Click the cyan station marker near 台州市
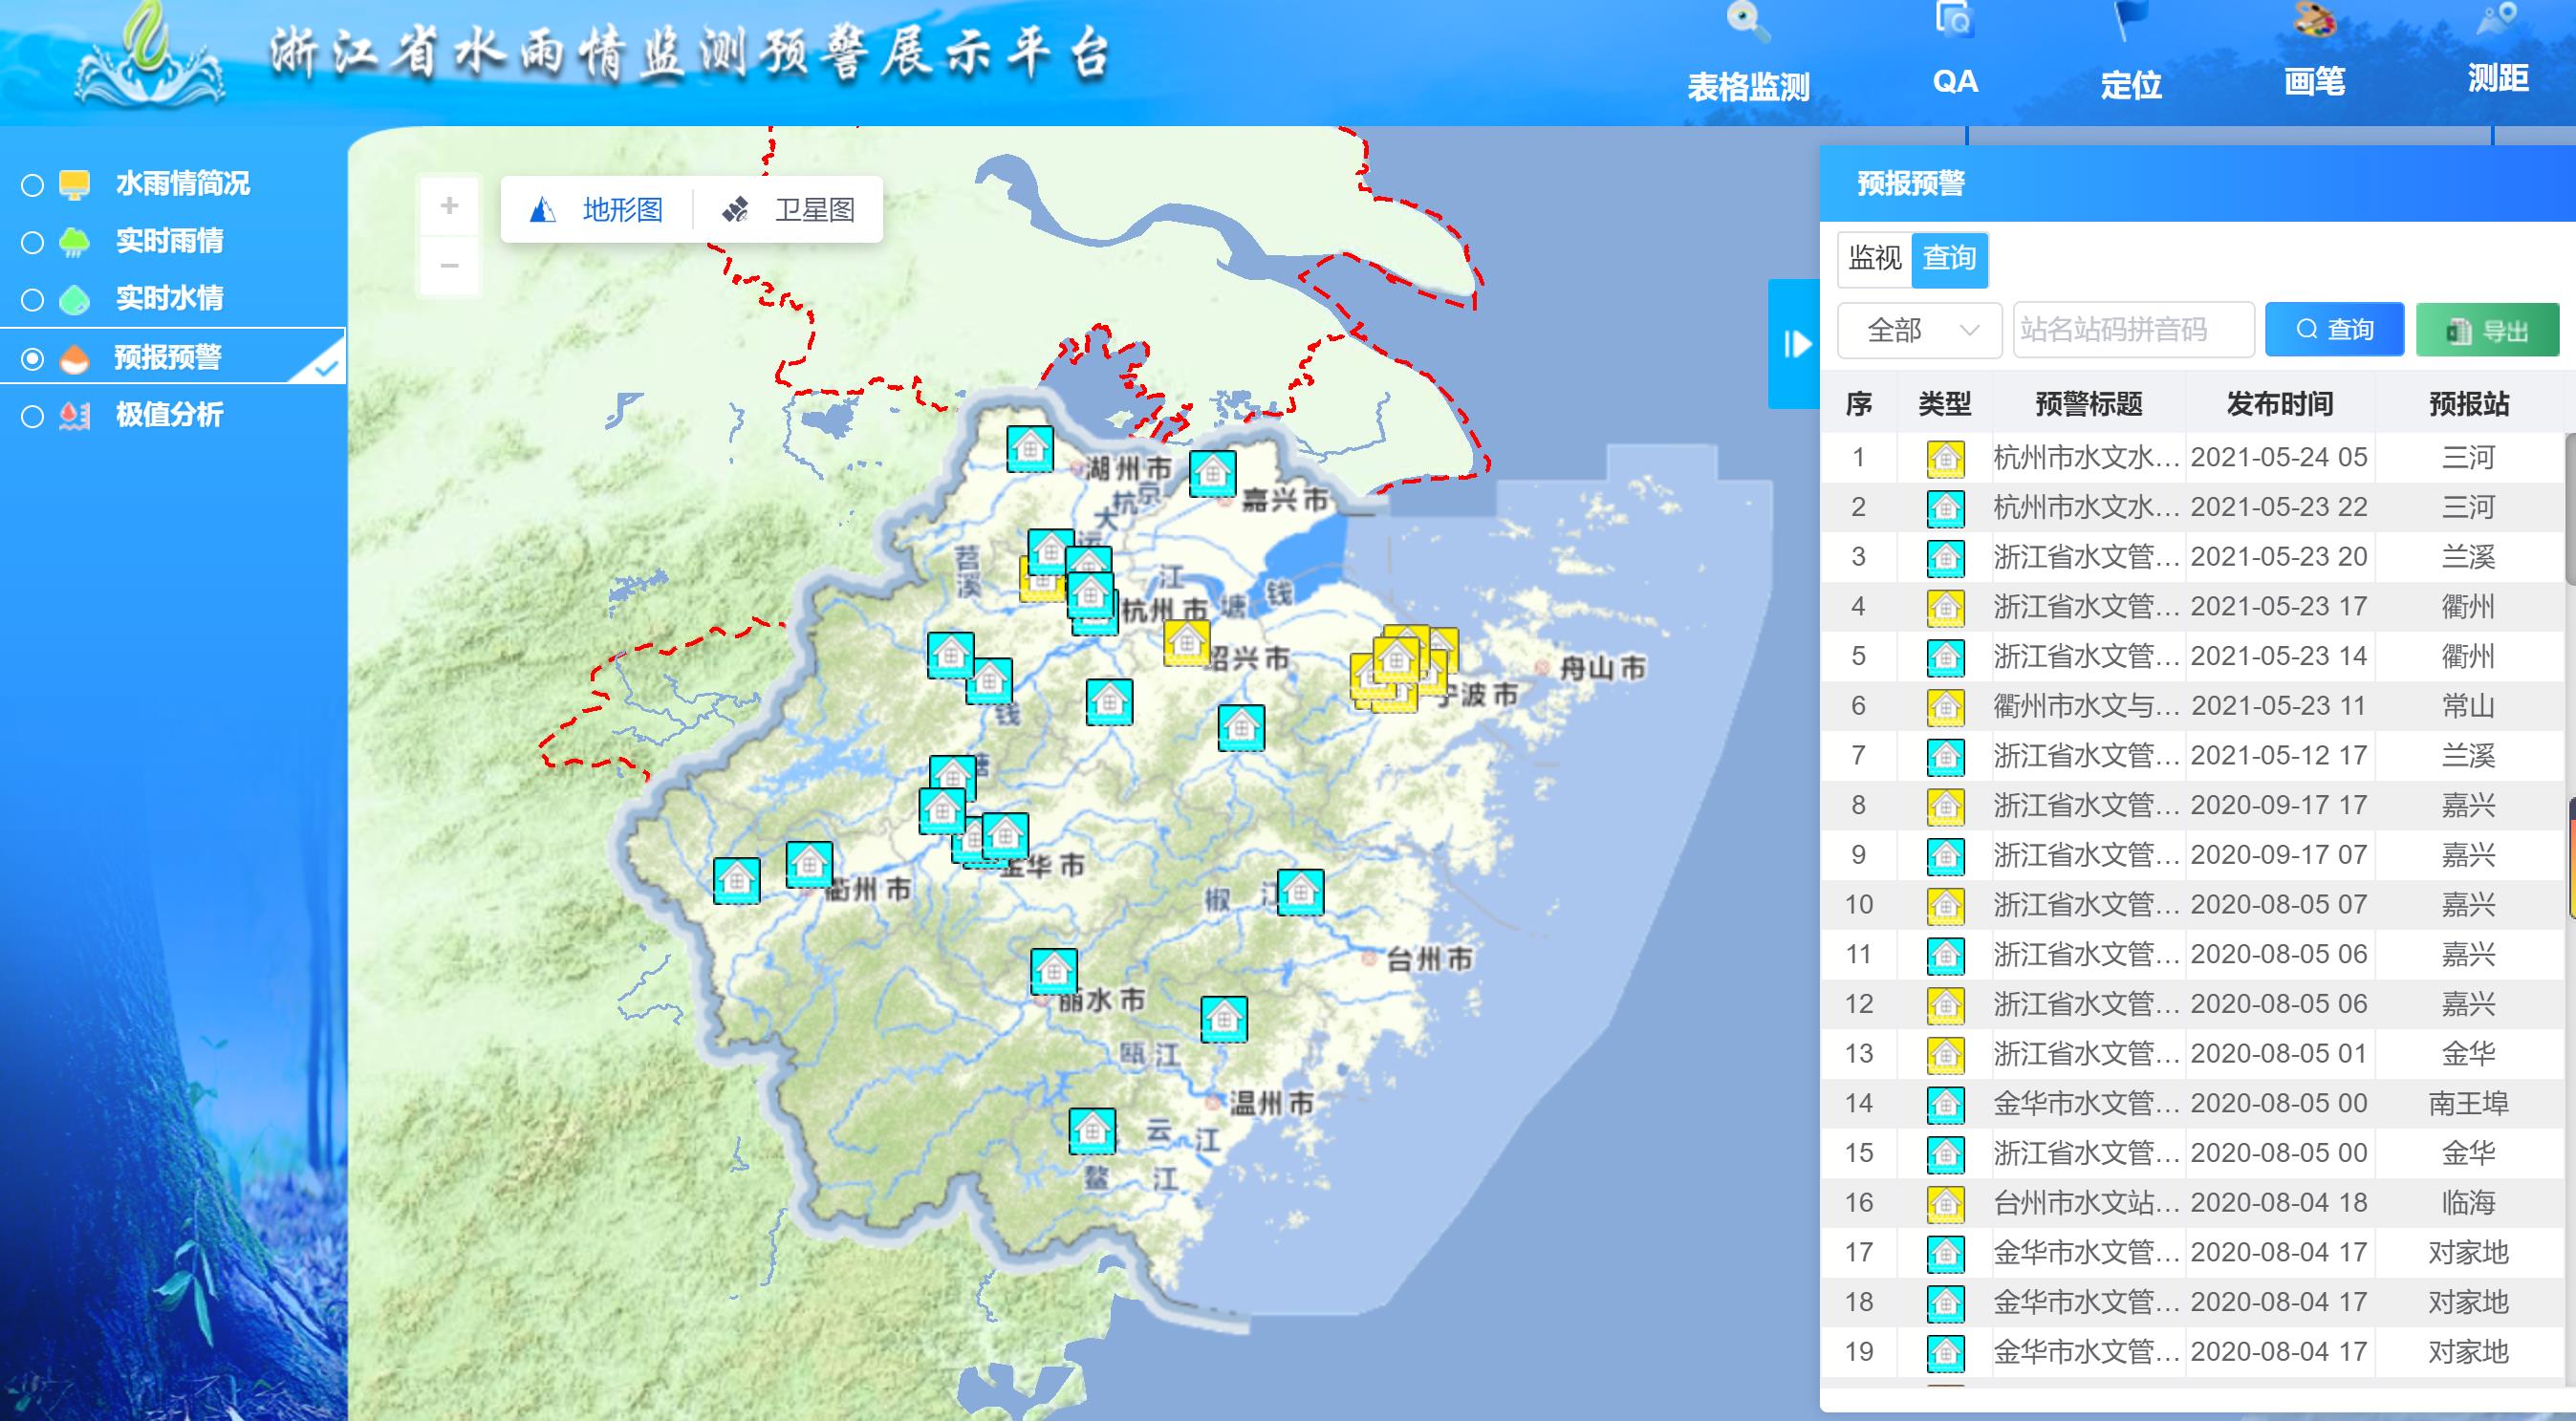The image size is (2576, 1421). point(1300,892)
